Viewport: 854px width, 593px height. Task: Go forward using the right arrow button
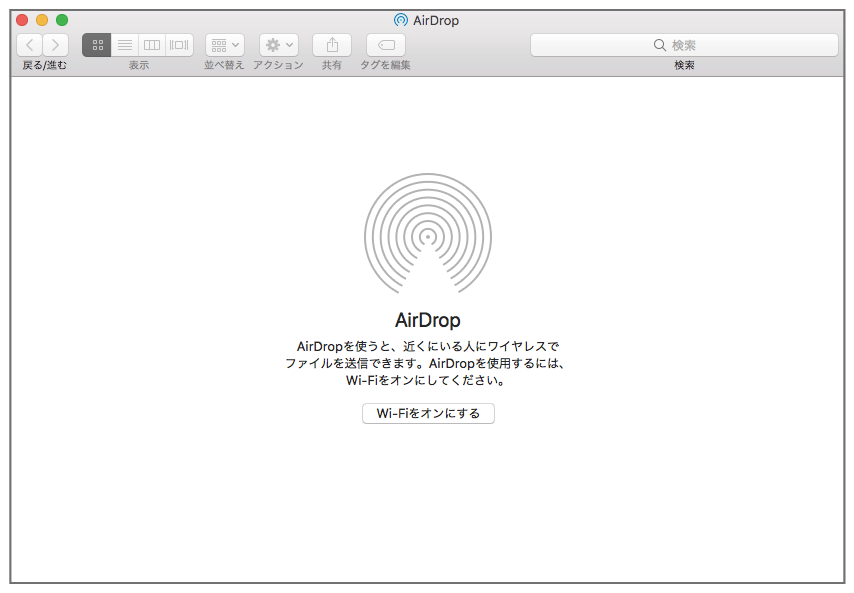56,45
